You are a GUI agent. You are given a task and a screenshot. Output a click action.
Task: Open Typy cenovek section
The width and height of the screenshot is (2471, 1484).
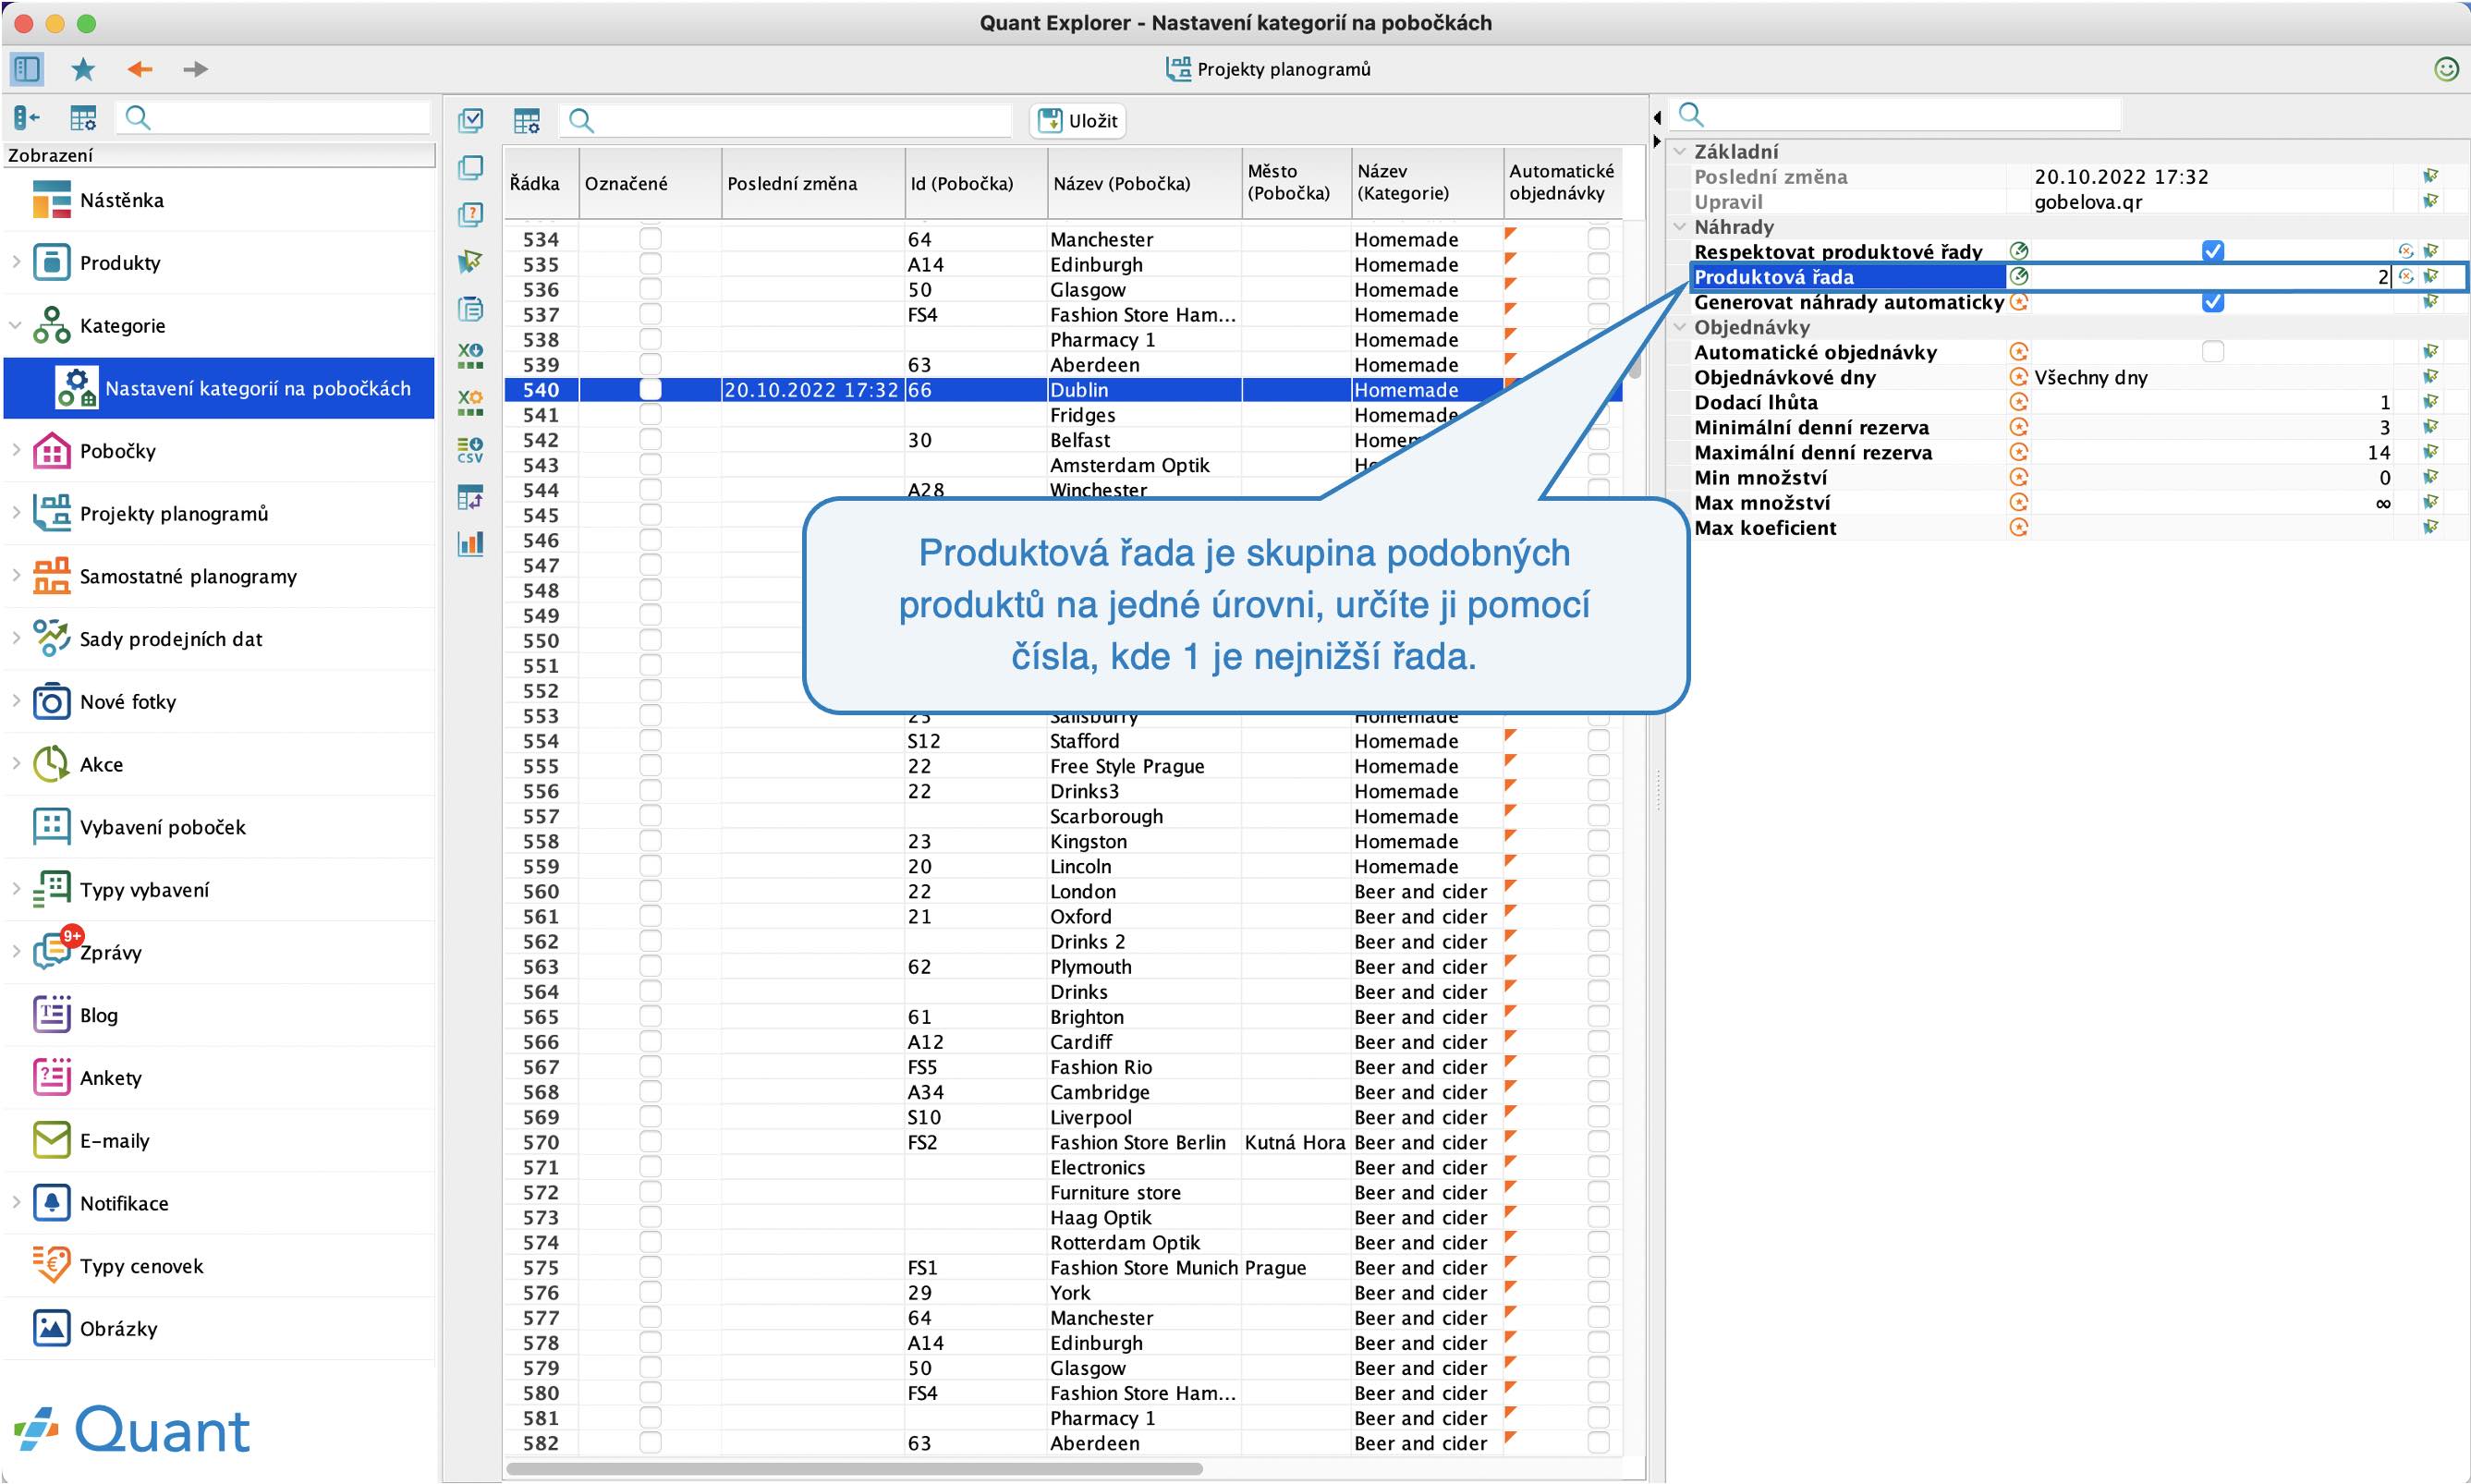pyautogui.click(x=219, y=1266)
